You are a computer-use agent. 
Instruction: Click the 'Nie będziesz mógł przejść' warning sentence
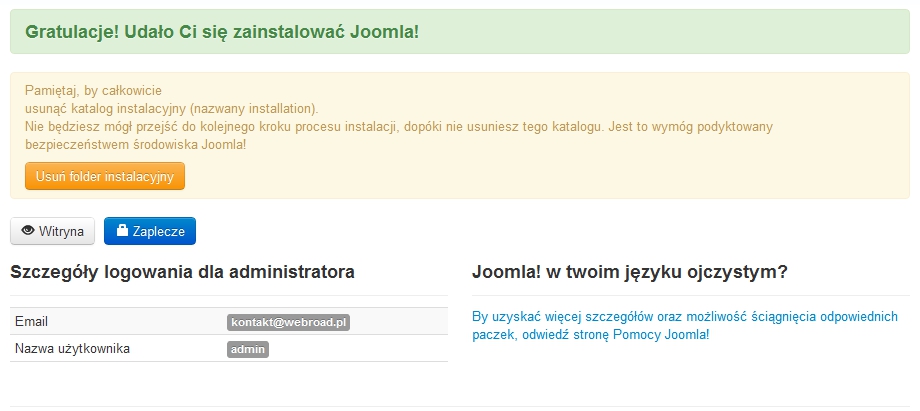(x=400, y=127)
